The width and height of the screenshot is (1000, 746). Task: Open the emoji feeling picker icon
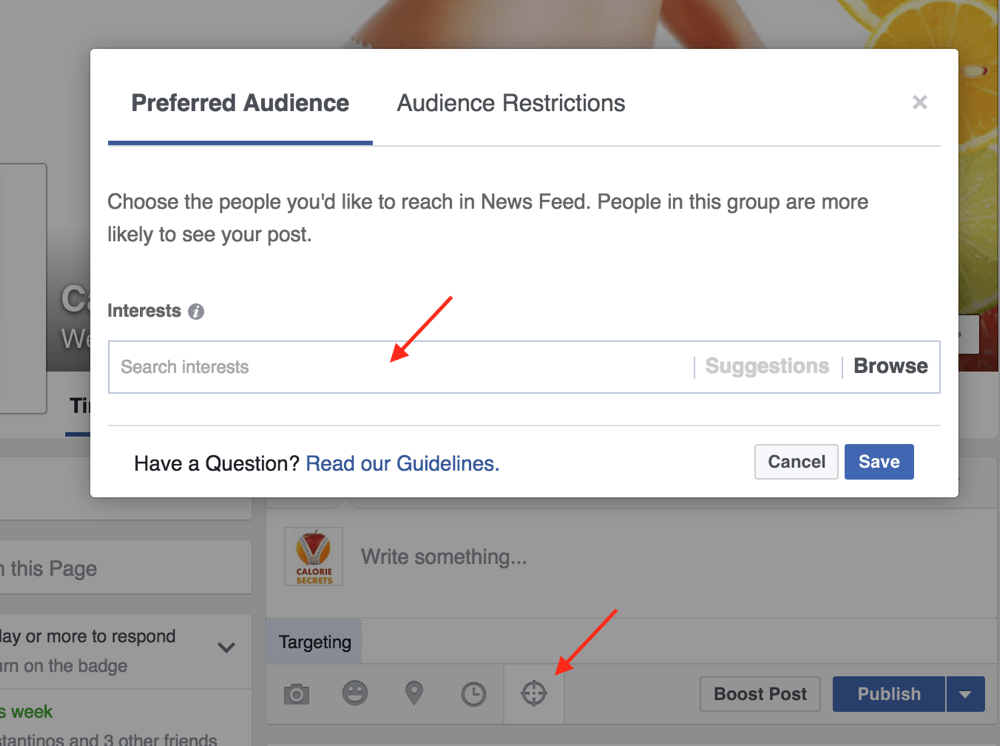point(355,694)
